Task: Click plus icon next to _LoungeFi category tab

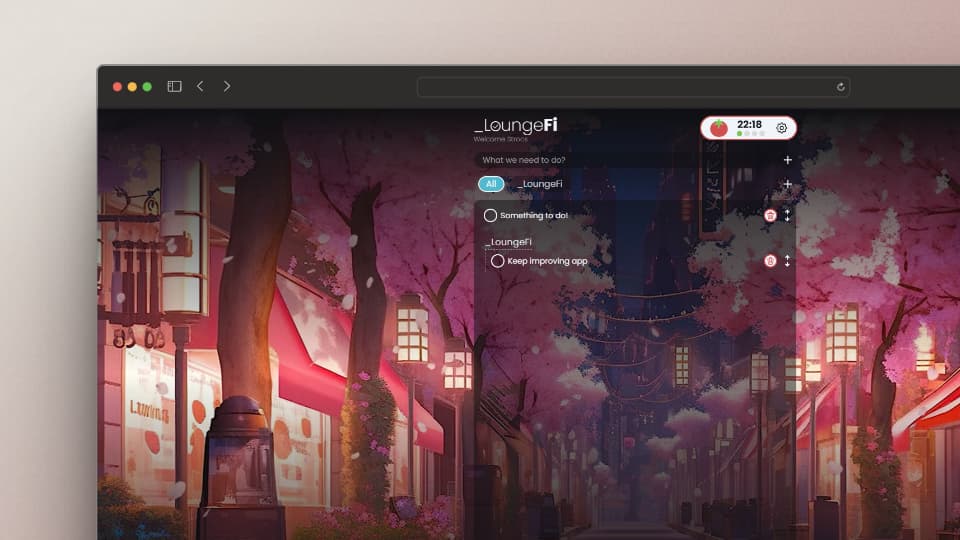Action: [787, 184]
